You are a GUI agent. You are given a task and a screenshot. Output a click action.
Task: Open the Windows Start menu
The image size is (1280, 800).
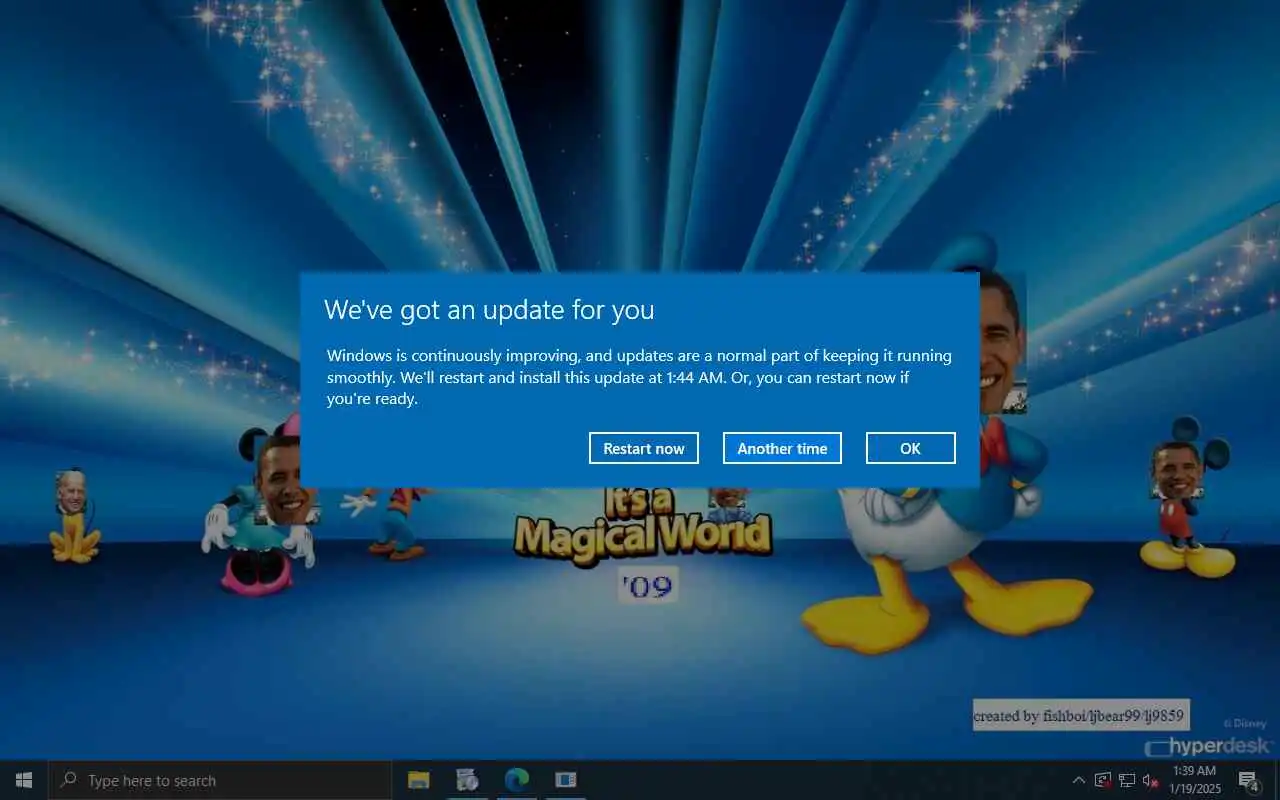(x=24, y=780)
